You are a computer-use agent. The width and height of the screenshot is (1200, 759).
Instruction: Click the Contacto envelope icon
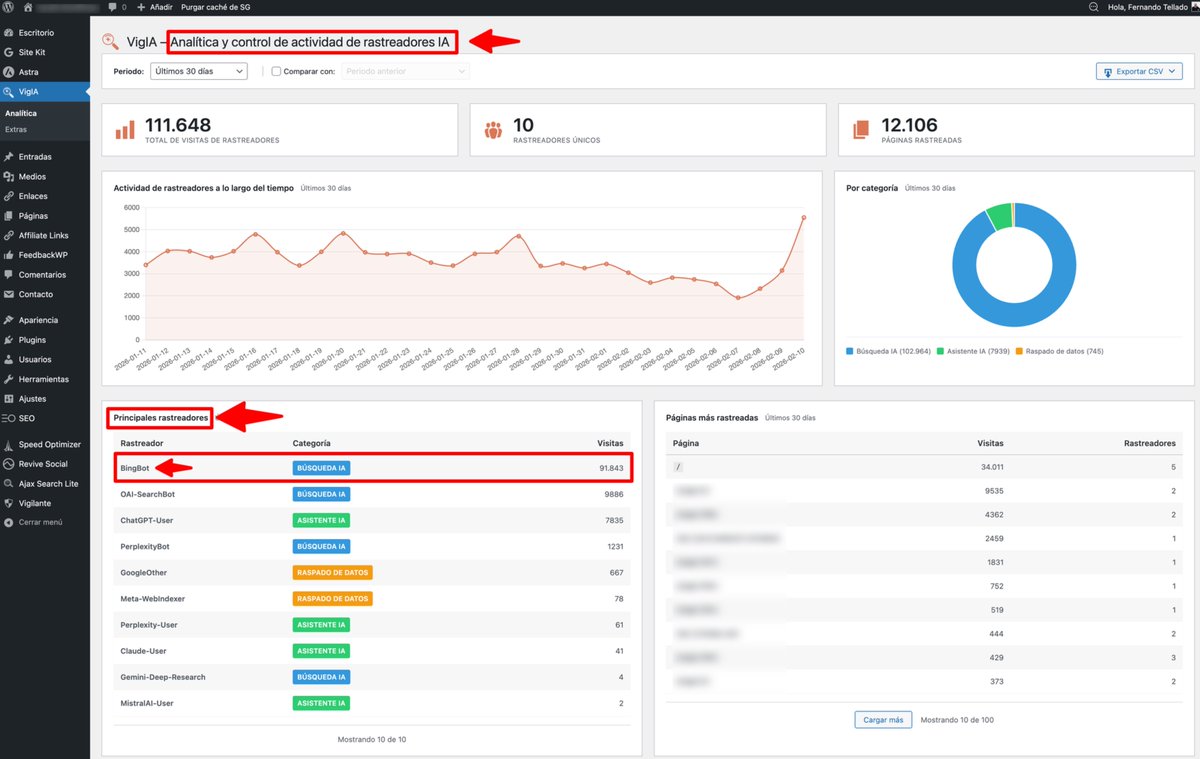[x=9, y=294]
